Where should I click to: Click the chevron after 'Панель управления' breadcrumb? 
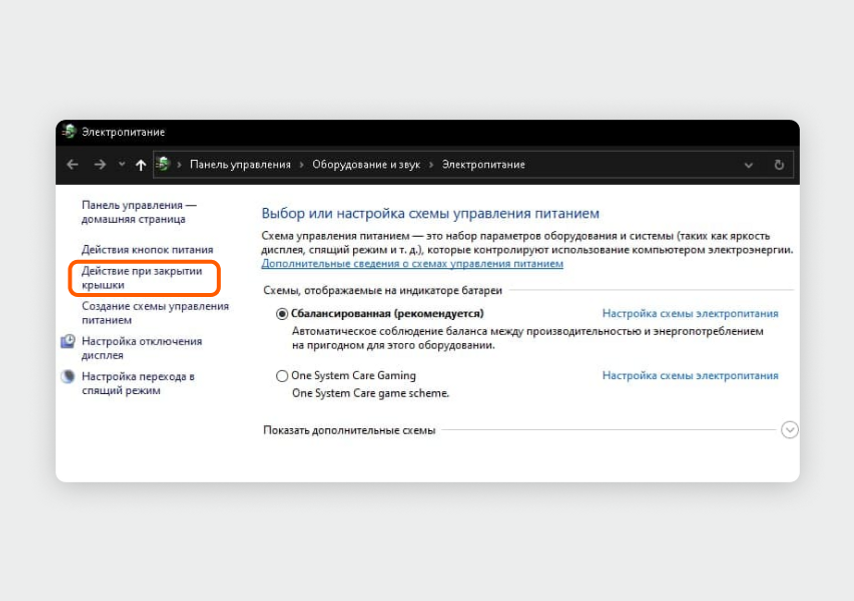coord(302,165)
